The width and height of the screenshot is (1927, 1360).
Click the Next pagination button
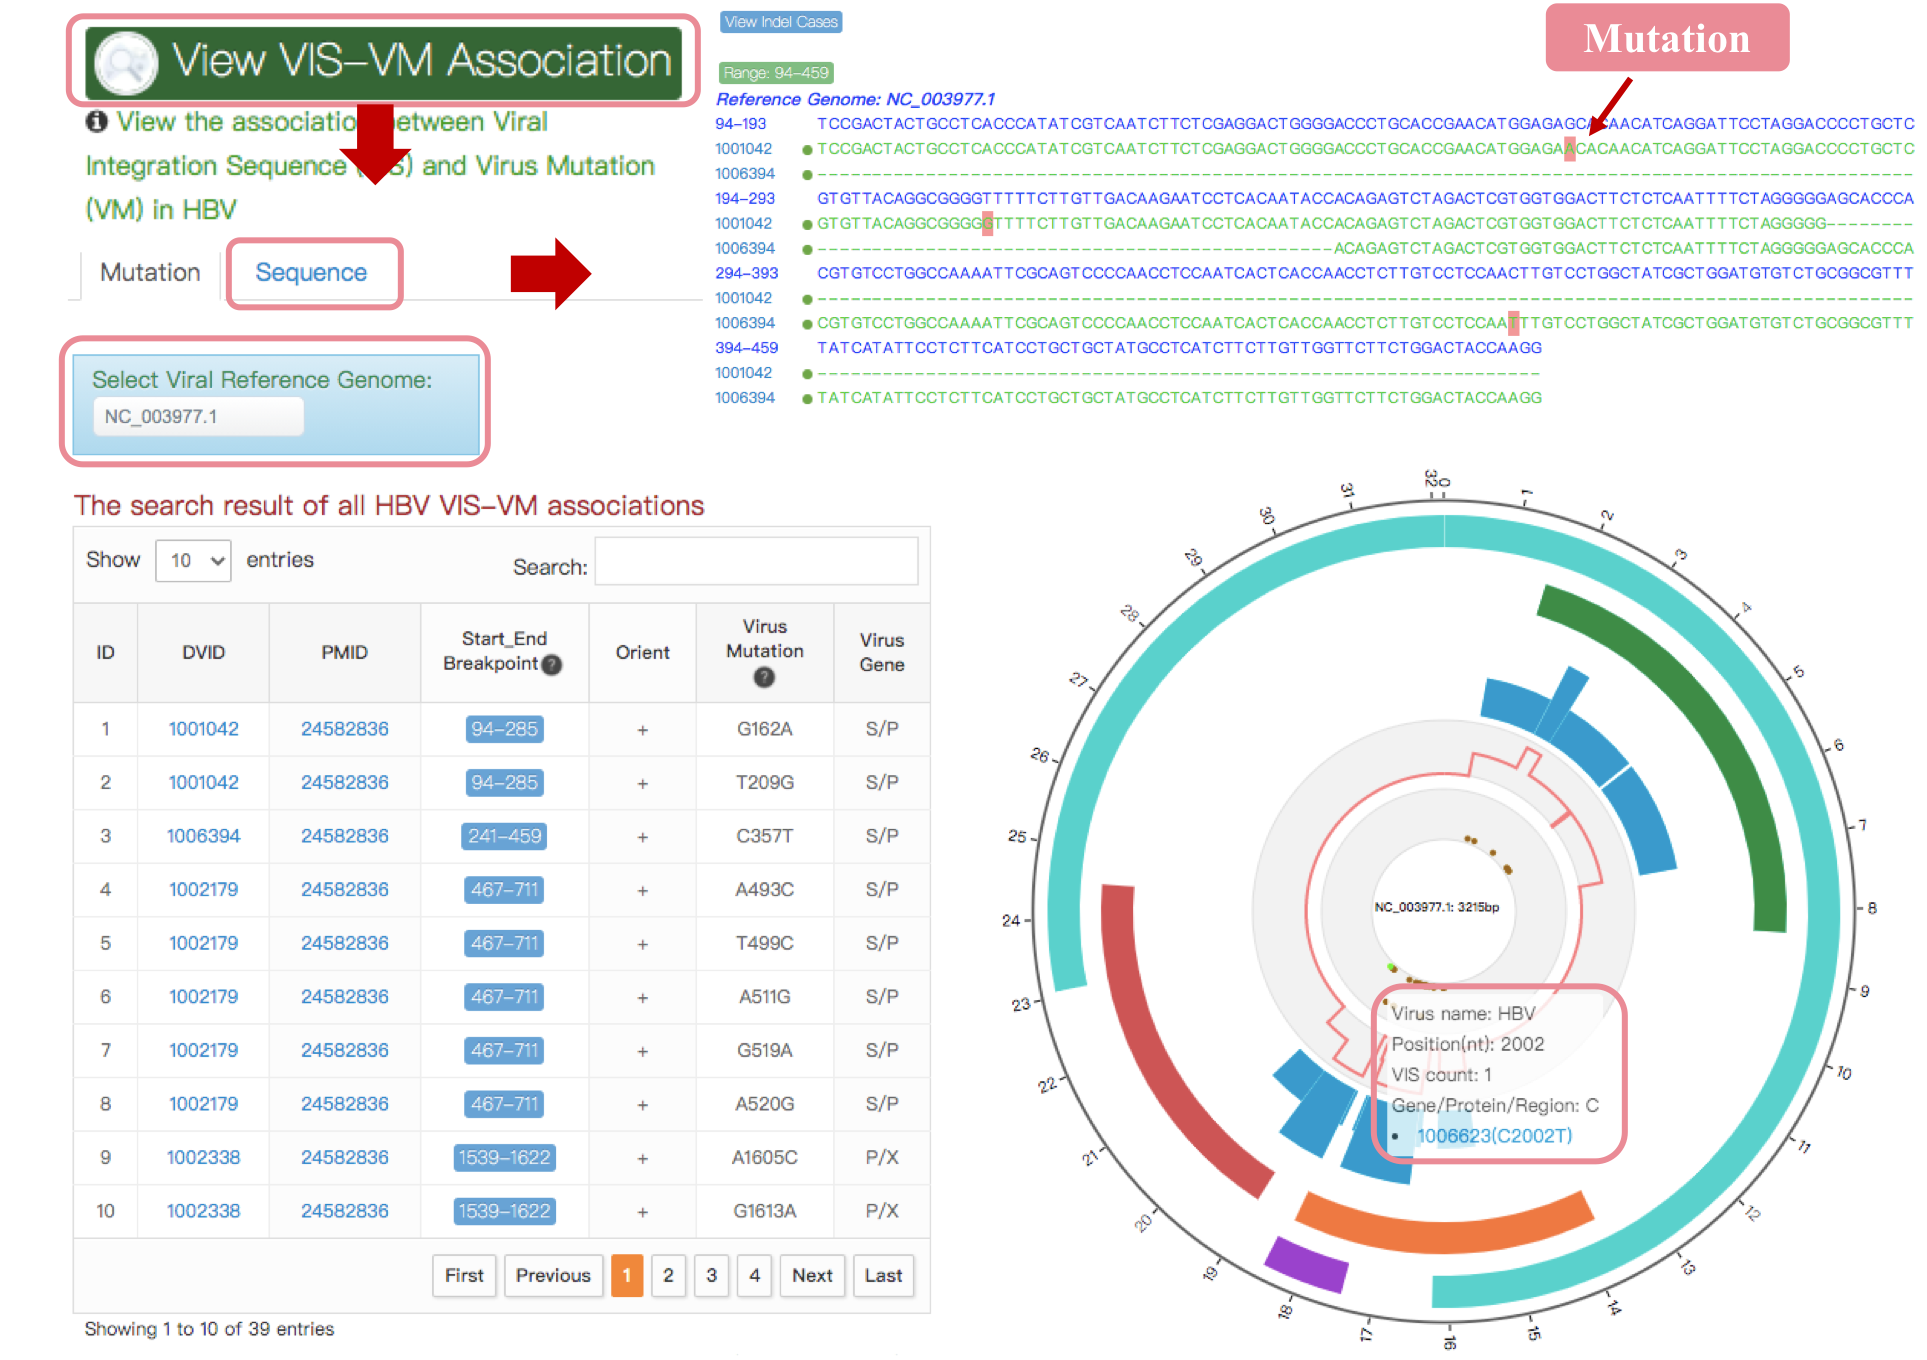pyautogui.click(x=811, y=1276)
